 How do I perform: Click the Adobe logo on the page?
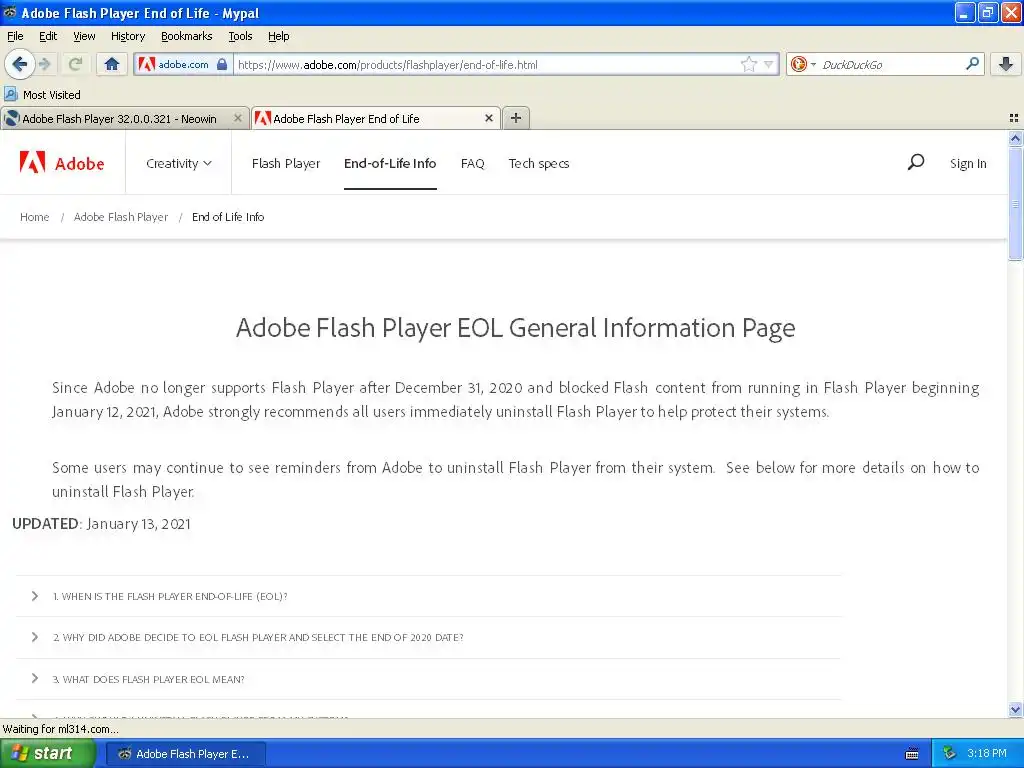coord(62,163)
